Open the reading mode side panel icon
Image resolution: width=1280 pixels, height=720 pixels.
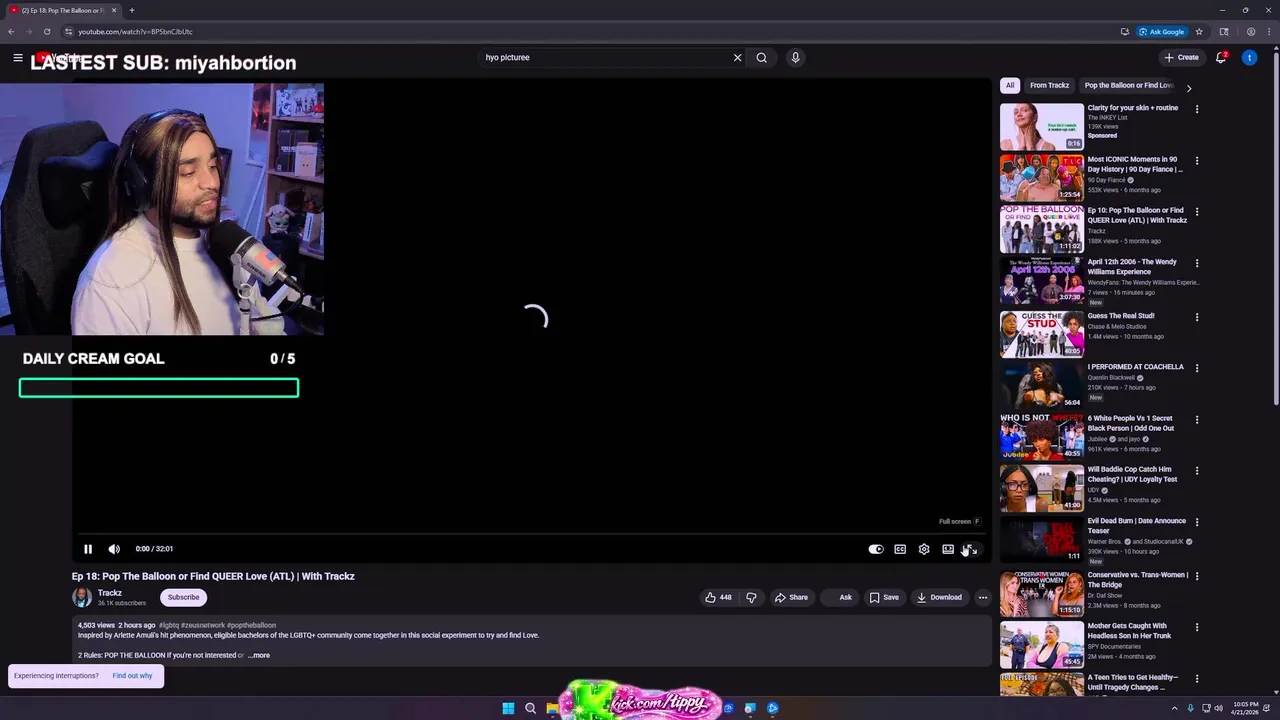[1224, 32]
